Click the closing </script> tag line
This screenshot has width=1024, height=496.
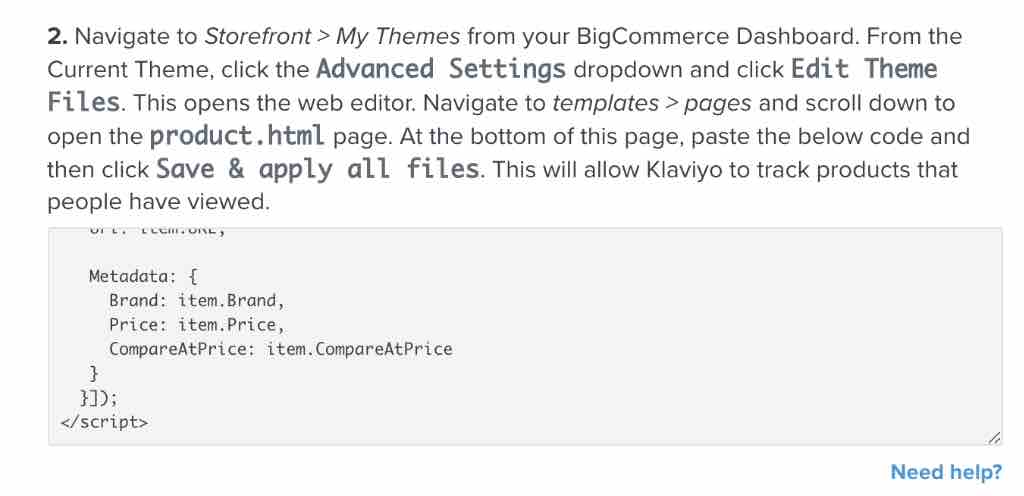104,422
